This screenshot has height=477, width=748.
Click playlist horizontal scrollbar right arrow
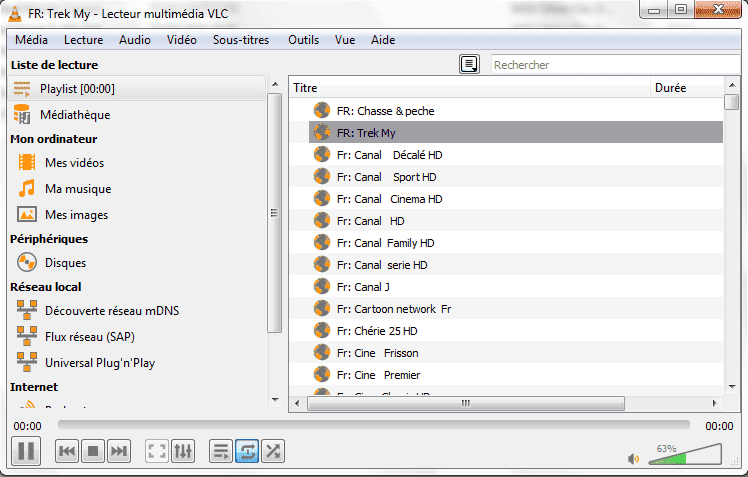(x=714, y=404)
